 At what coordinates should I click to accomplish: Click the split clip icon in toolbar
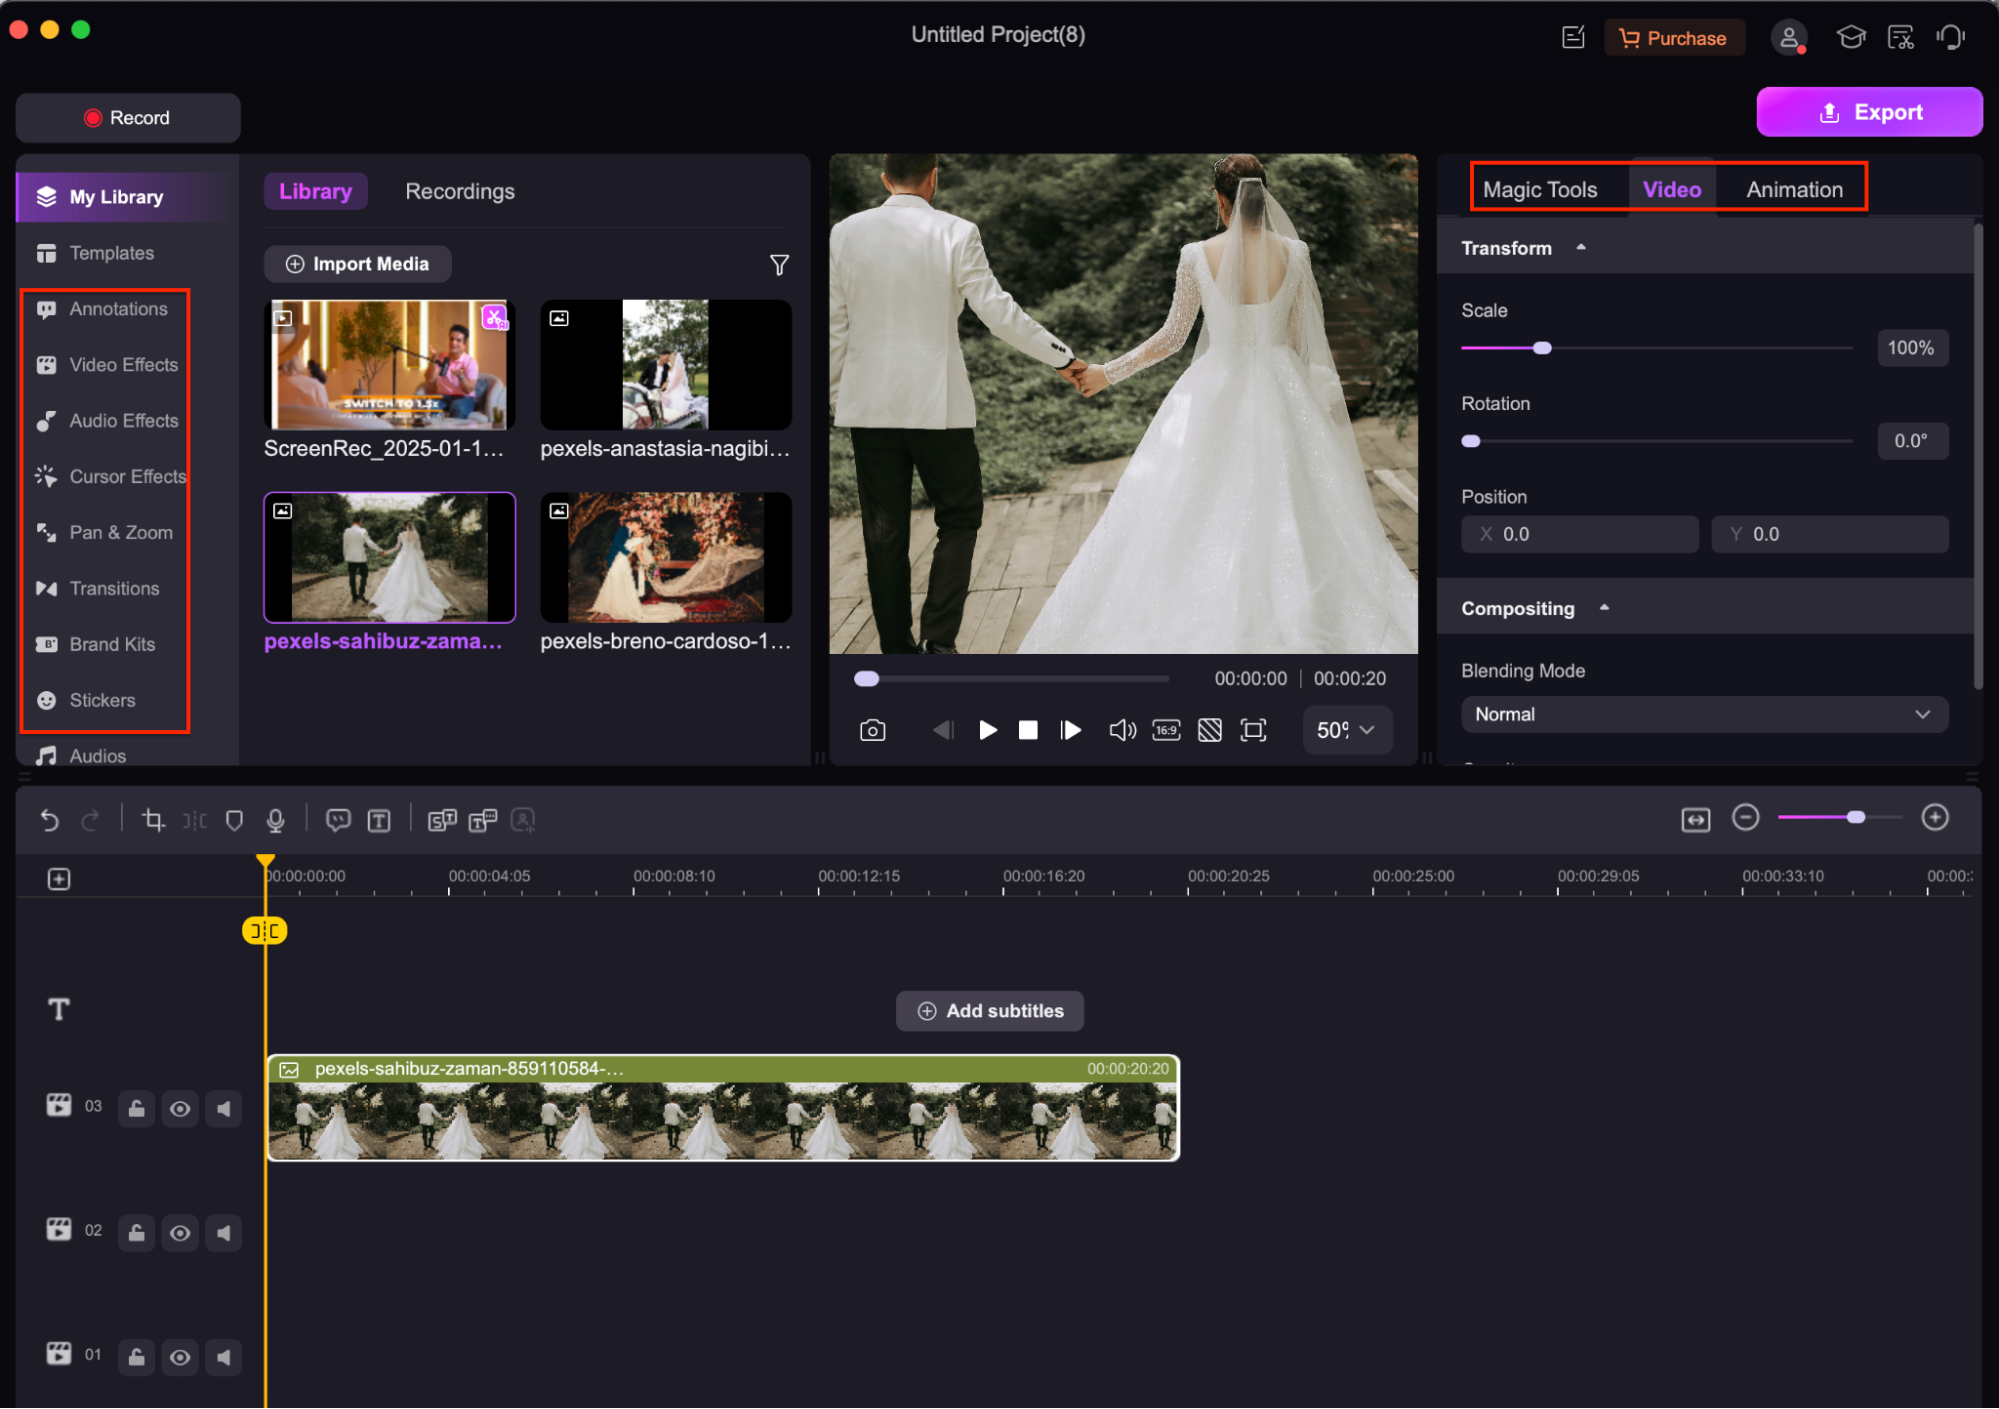194,821
